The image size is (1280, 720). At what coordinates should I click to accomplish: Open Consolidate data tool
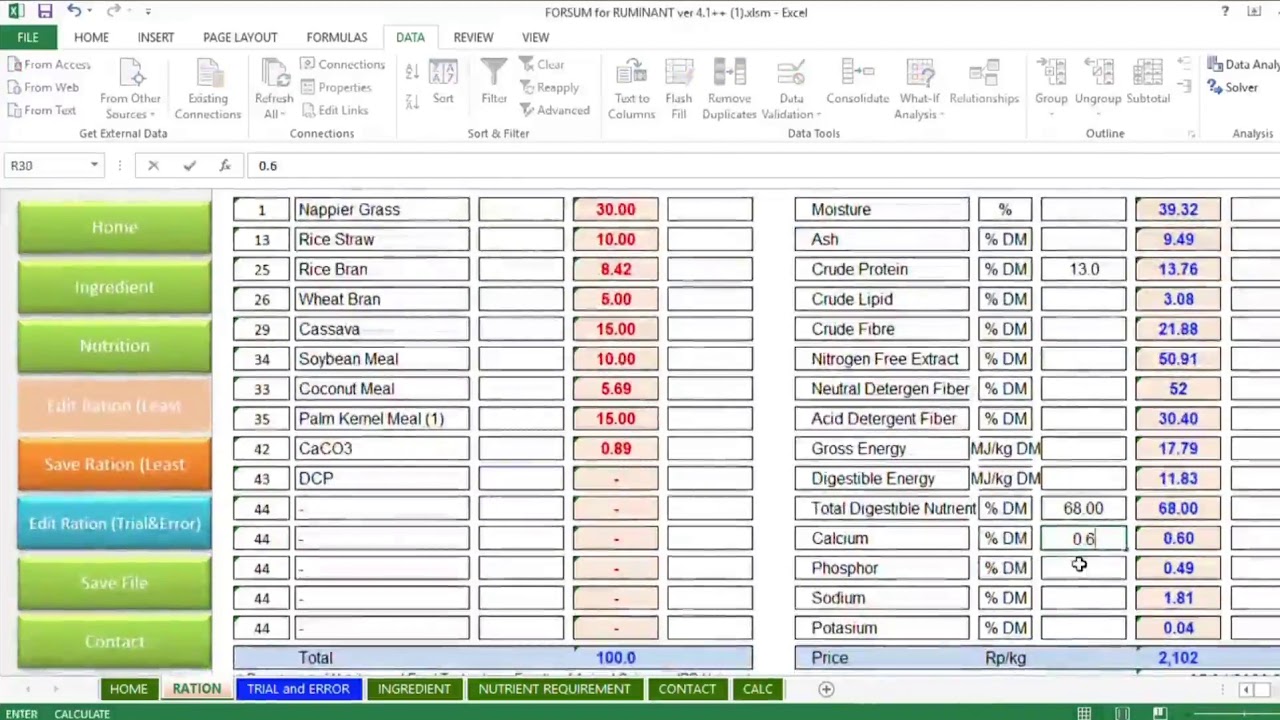pos(857,82)
